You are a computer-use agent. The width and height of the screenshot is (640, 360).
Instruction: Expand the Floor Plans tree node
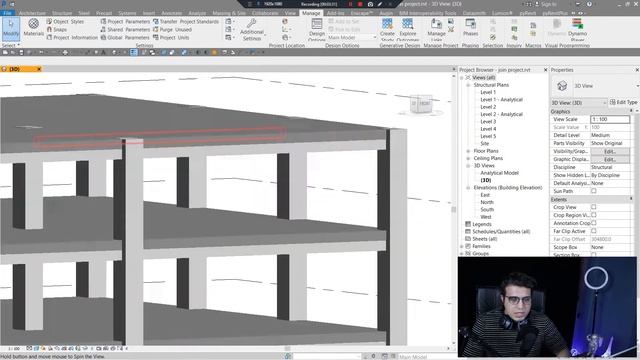click(x=468, y=151)
